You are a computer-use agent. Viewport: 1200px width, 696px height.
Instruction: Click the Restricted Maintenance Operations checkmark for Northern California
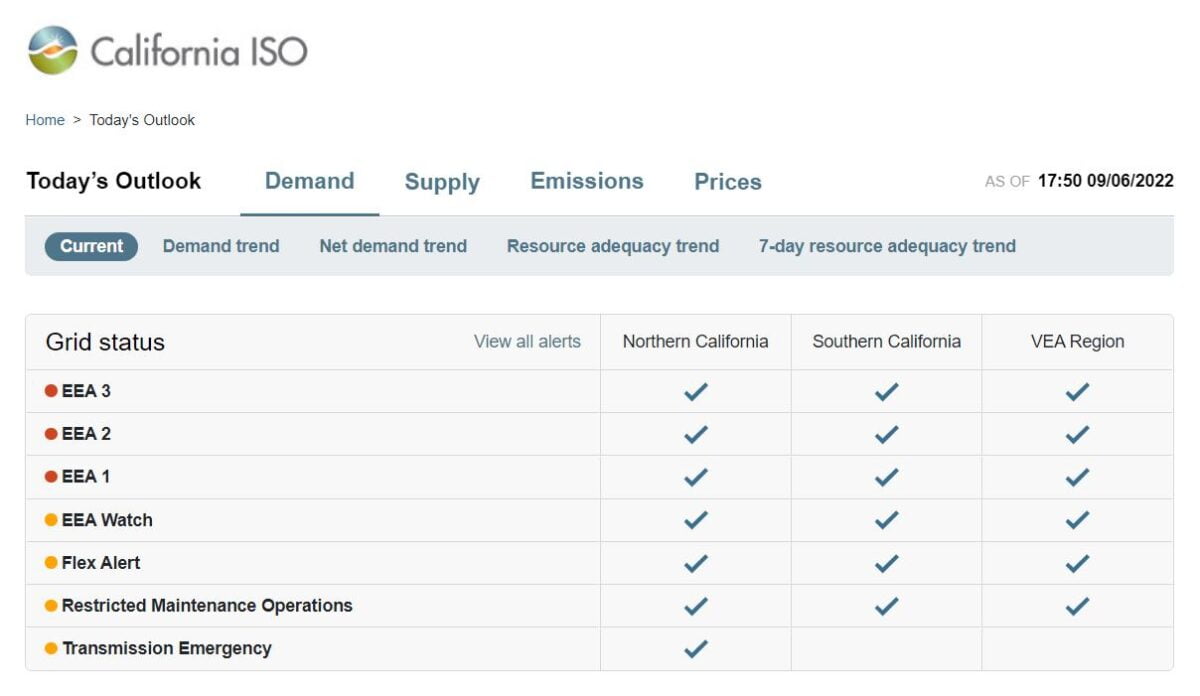[696, 606]
